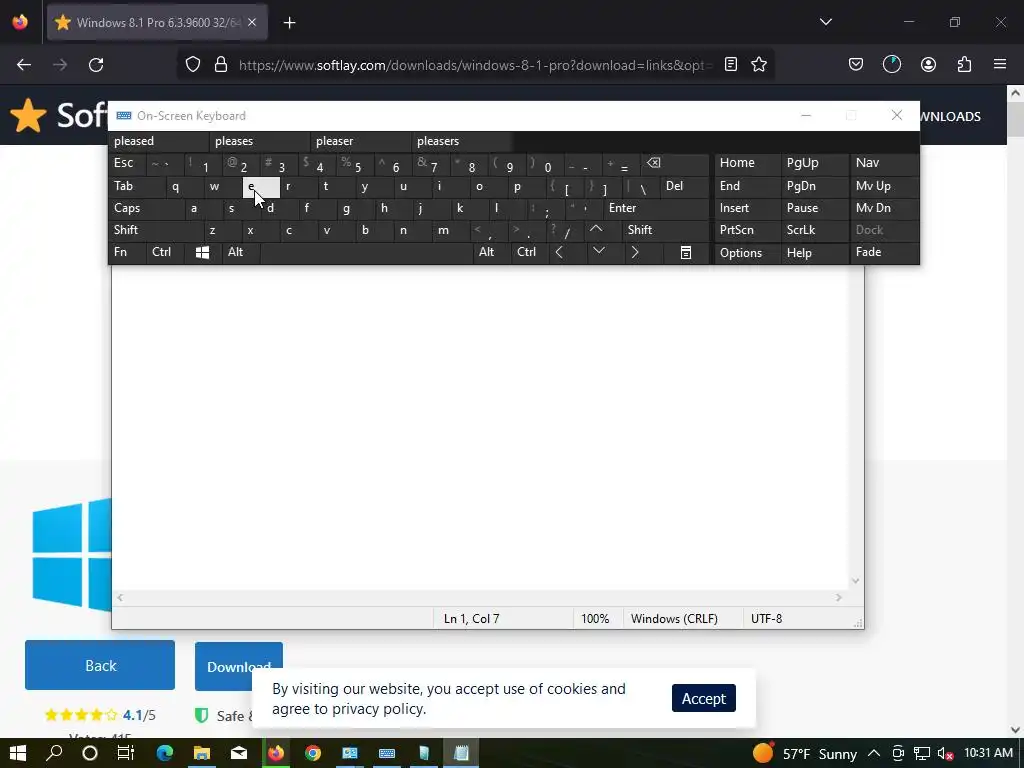This screenshot has width=1024, height=768.
Task: Choose the 'pleases' text suggestion
Action: (260, 141)
